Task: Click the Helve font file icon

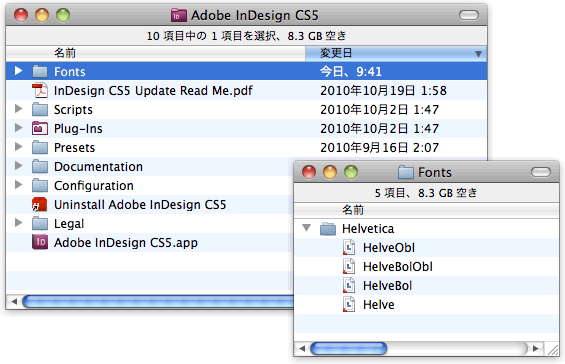Action: 349,305
